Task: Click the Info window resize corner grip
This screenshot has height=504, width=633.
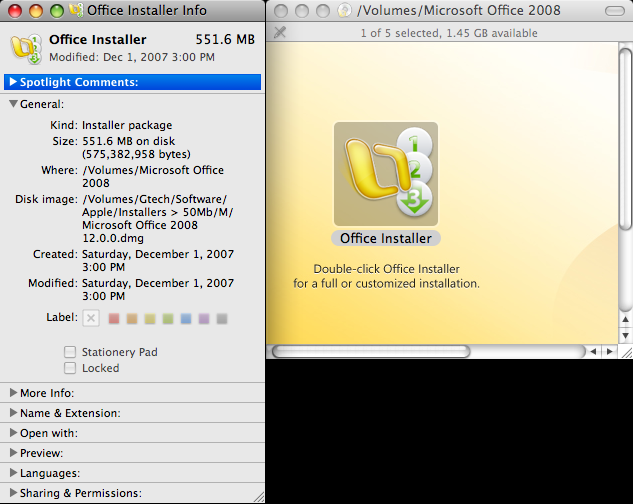Action: pos(259,497)
